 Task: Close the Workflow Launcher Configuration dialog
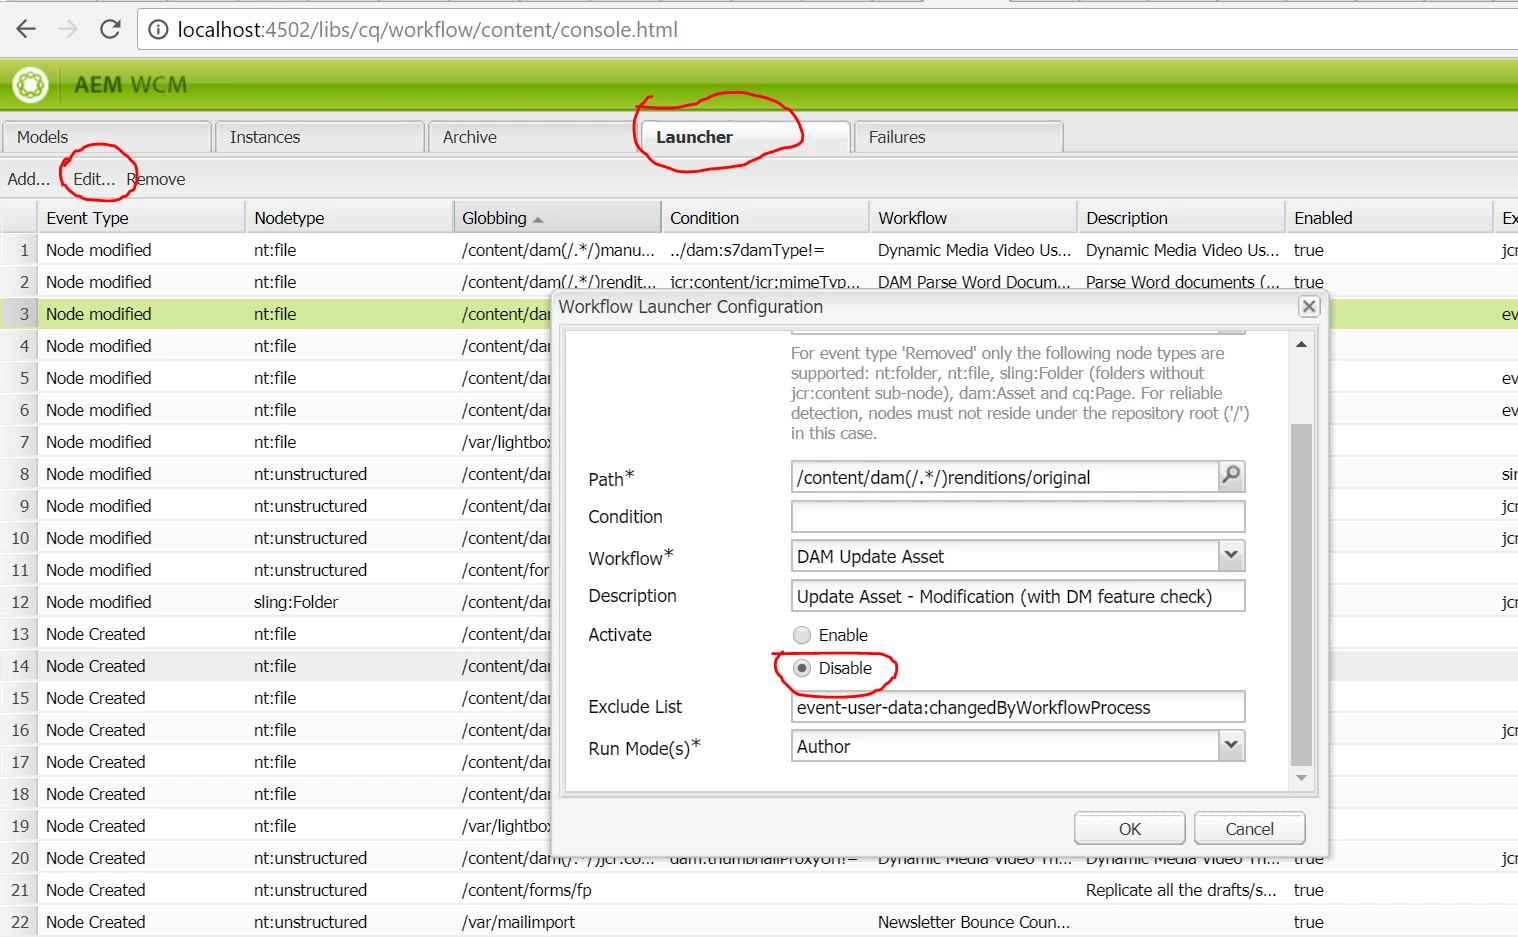point(1309,307)
